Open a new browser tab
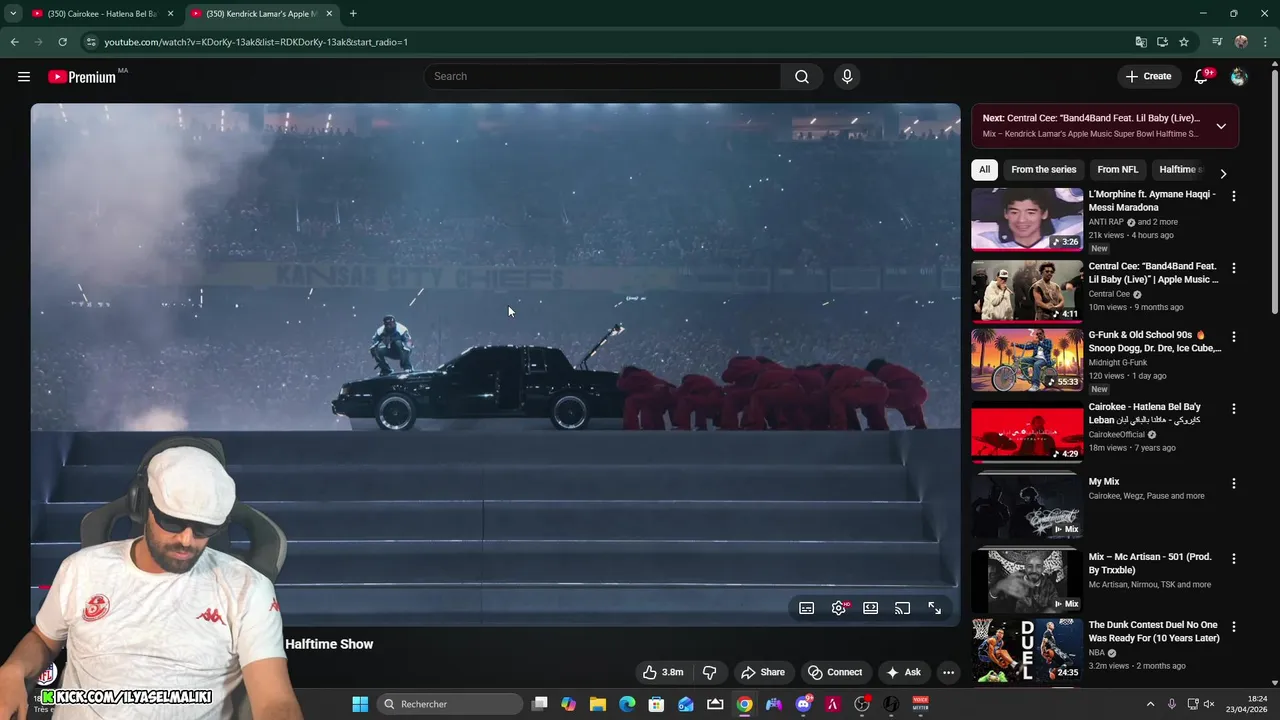Screen dimensions: 1280x720 tap(353, 14)
